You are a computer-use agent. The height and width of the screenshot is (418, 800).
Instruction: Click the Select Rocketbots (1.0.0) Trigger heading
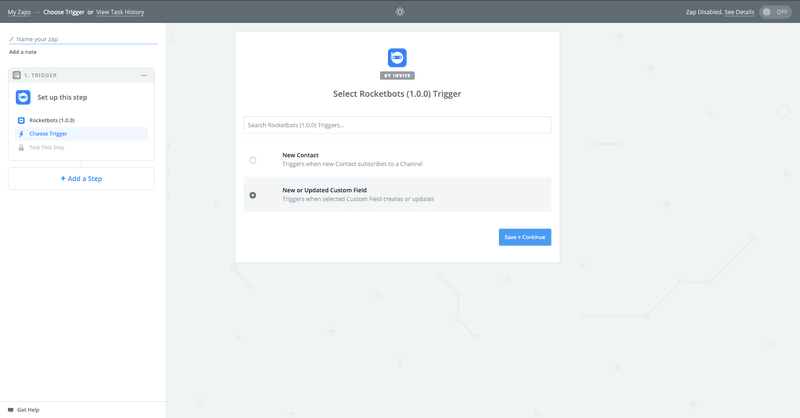click(x=397, y=94)
